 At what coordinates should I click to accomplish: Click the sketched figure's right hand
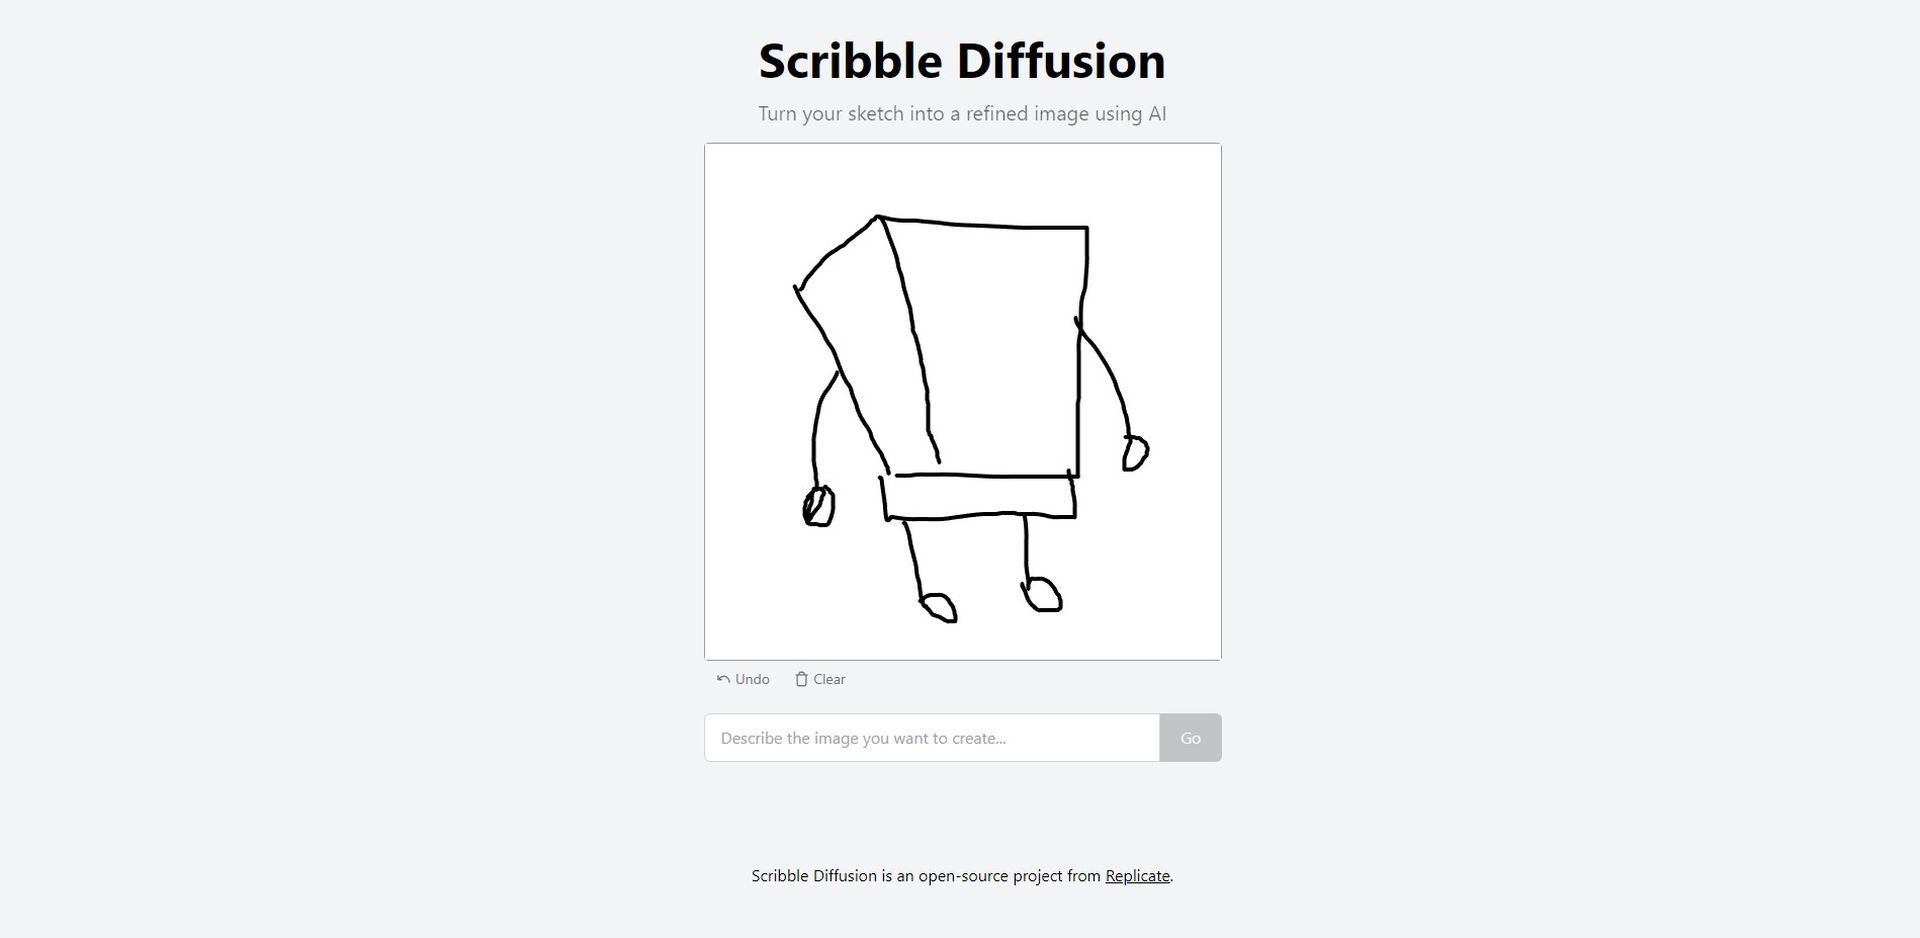tap(1135, 452)
